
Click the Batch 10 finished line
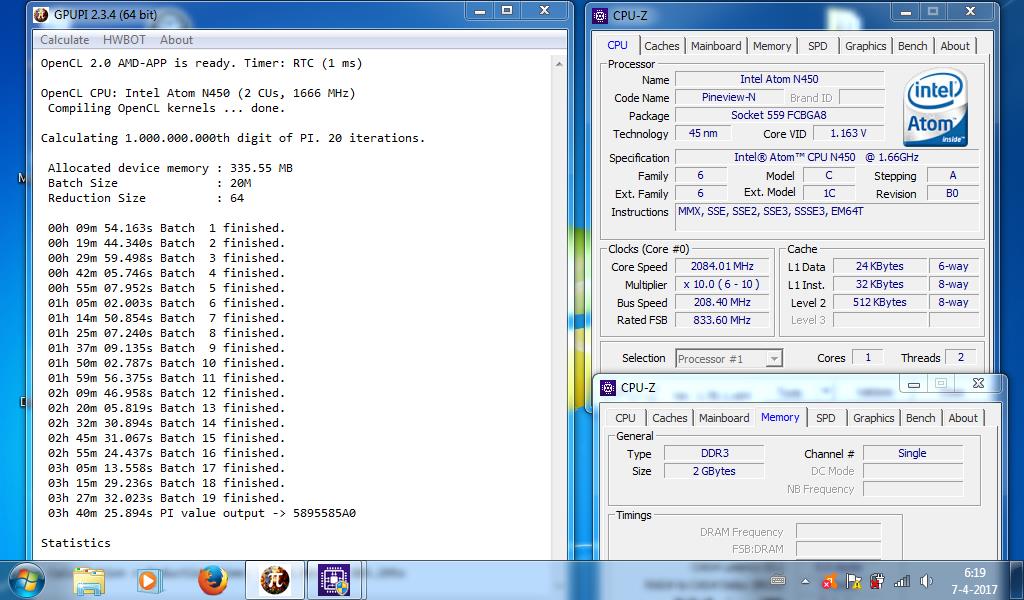pos(167,363)
